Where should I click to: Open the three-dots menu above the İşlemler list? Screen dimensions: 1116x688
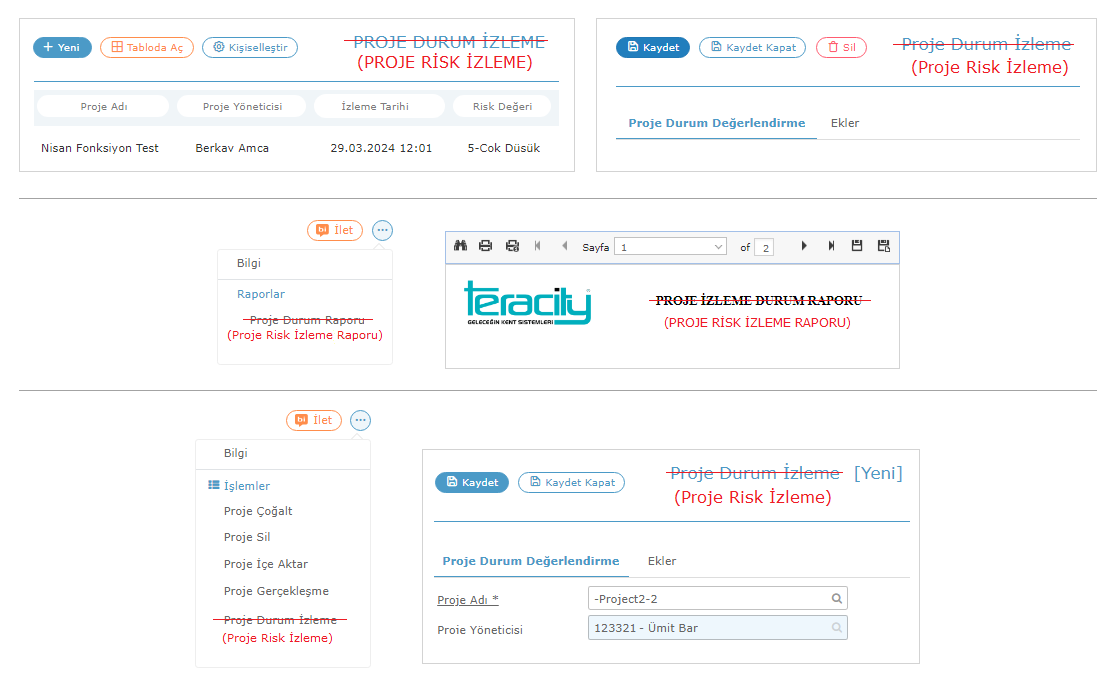point(361,421)
